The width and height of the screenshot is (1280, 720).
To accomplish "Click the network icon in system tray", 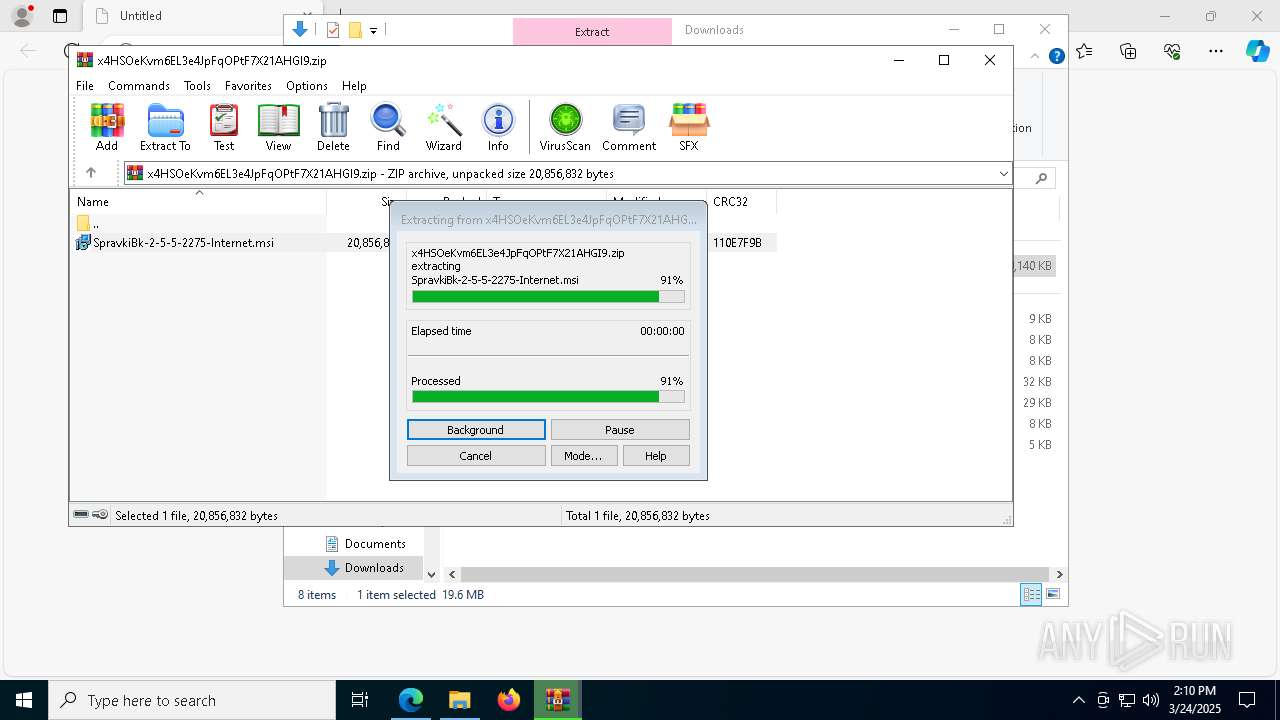I will [1127, 700].
